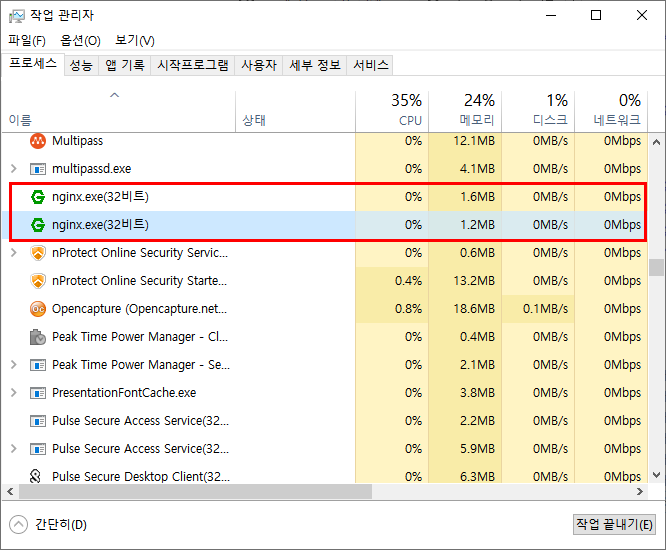
Task: Maximize the 작업 관리자 window
Action: click(x=596, y=16)
